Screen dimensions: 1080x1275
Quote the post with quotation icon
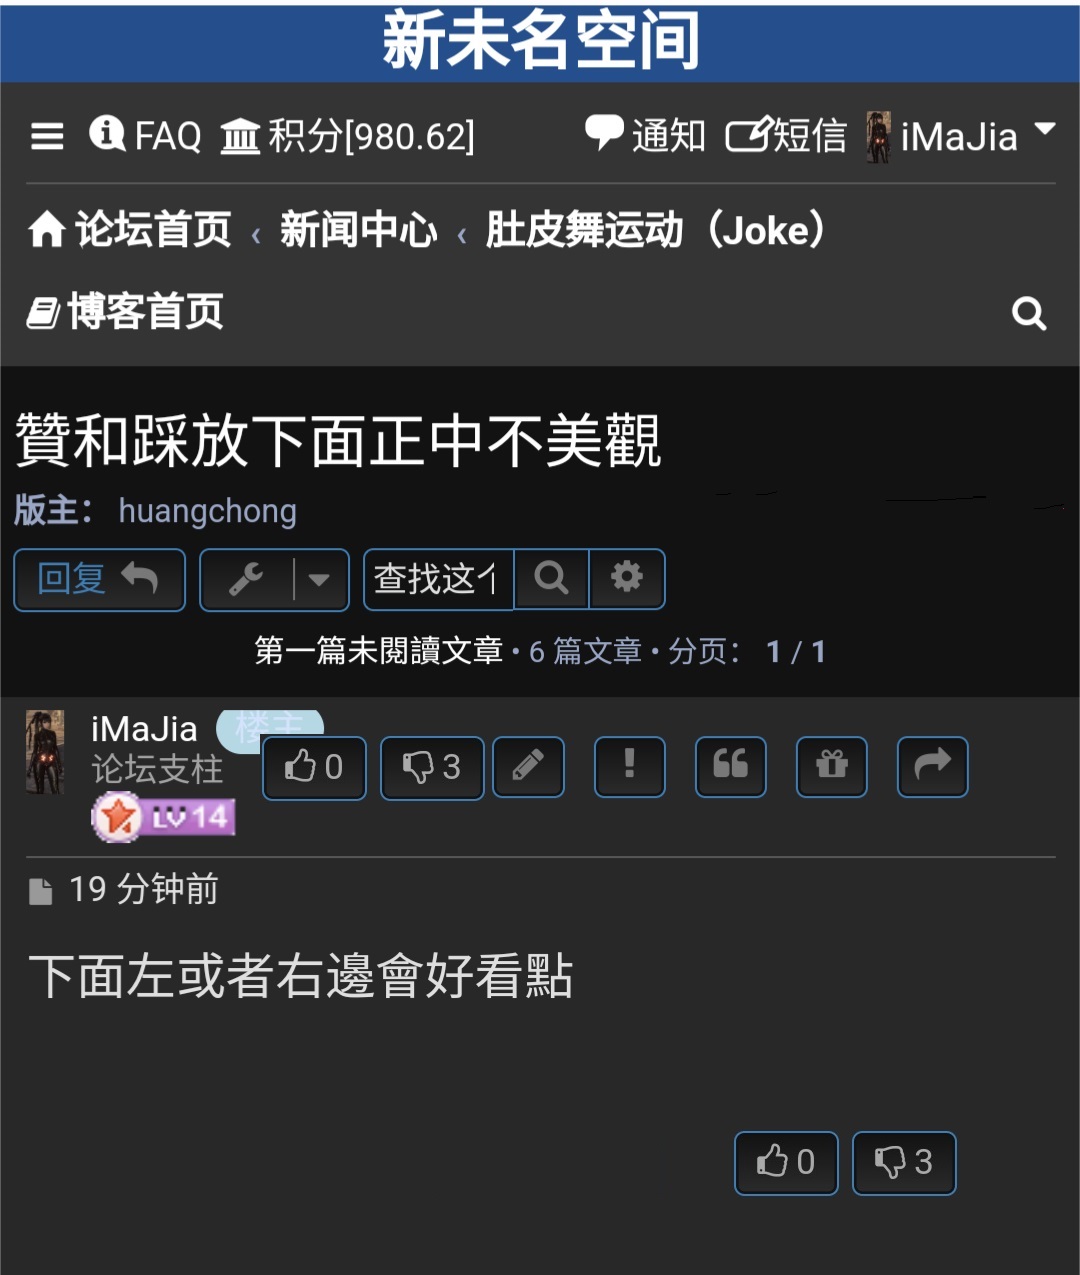pyautogui.click(x=731, y=767)
